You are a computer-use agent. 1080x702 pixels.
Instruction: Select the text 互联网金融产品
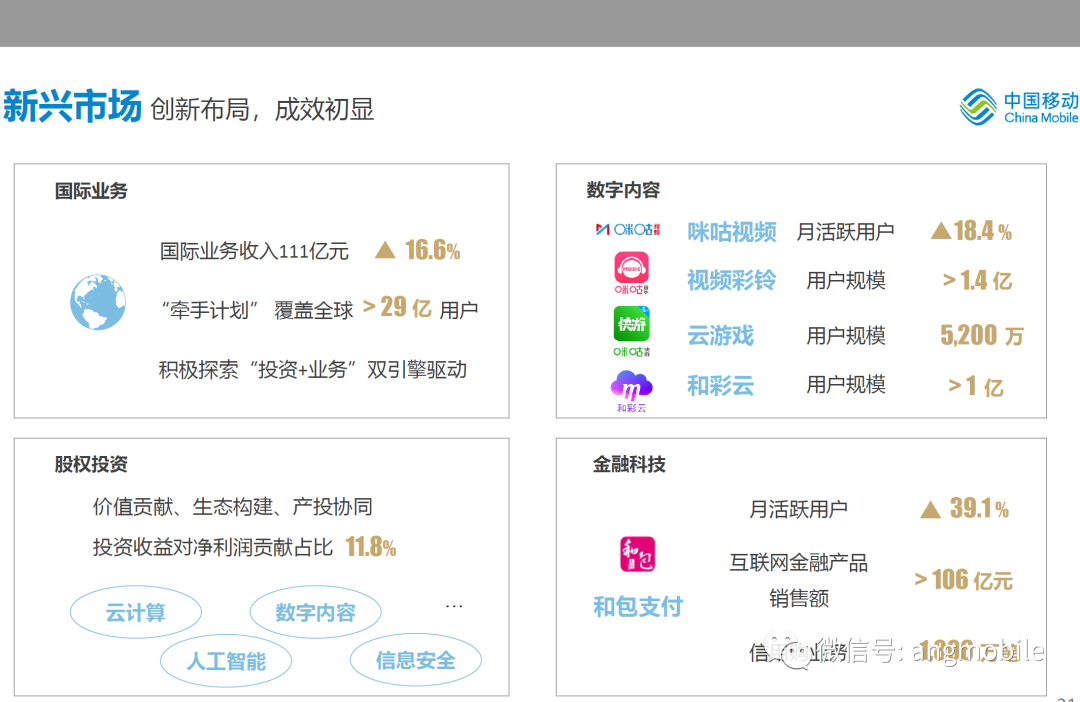tap(799, 562)
